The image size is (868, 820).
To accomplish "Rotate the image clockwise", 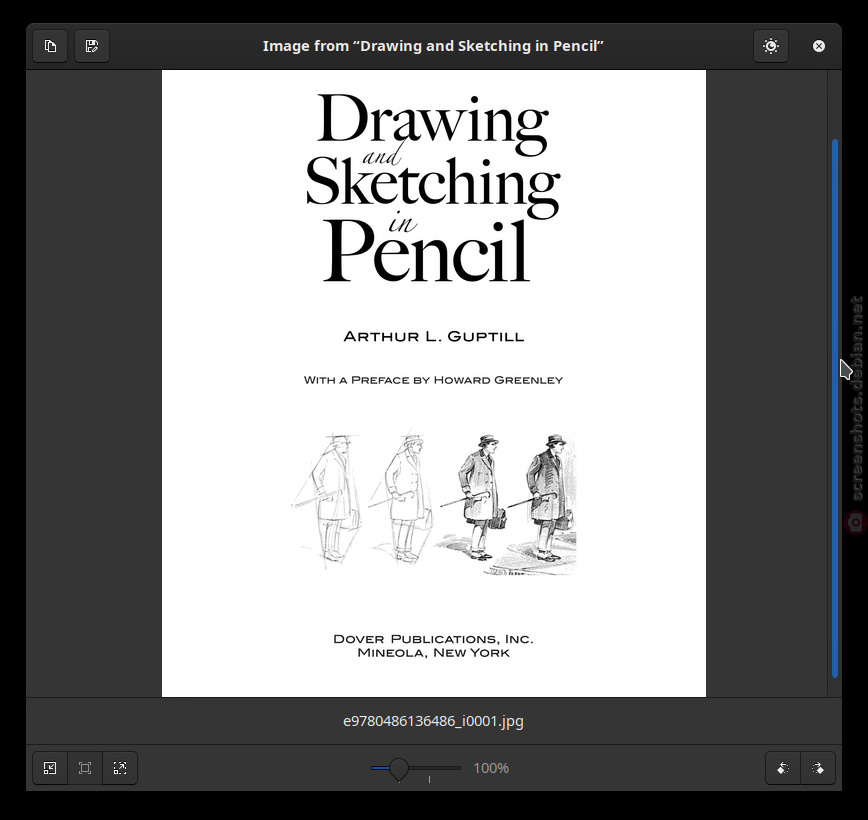I will 818,768.
